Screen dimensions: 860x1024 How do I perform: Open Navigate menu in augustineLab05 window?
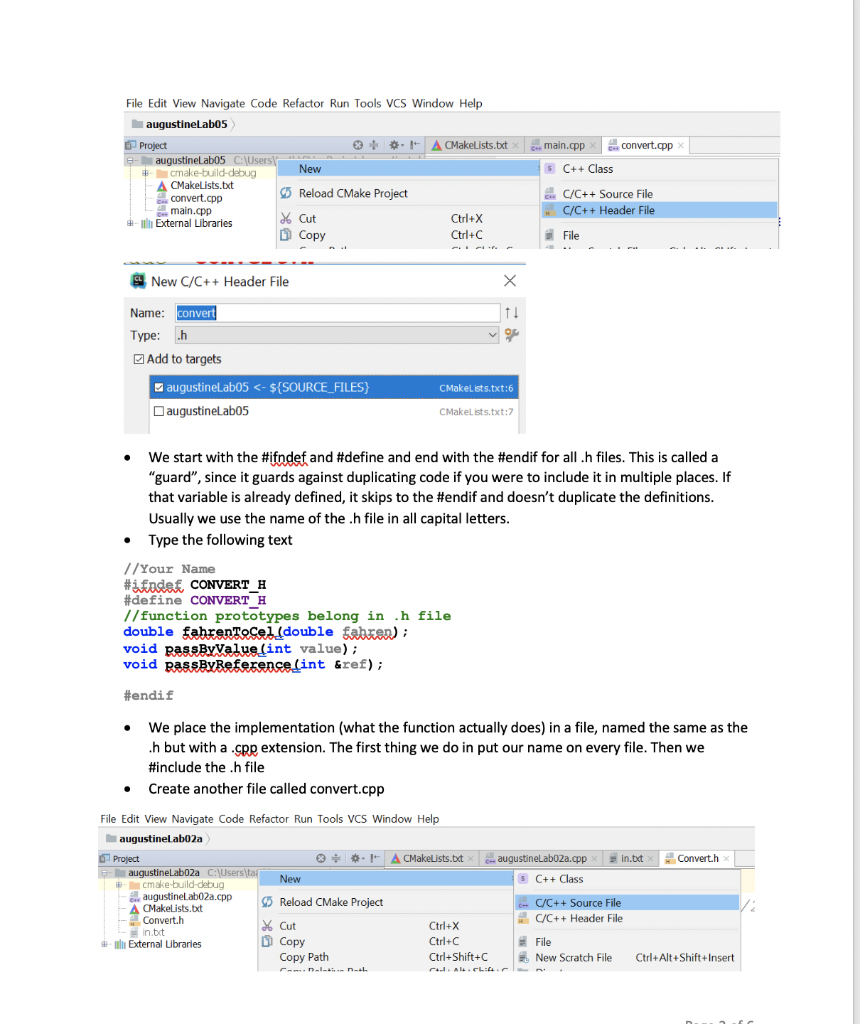[x=223, y=103]
